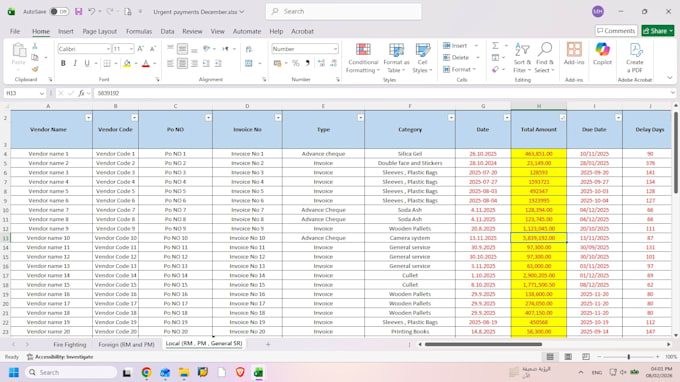Open the Comments pane button
The image size is (680, 382).
(x=616, y=31)
